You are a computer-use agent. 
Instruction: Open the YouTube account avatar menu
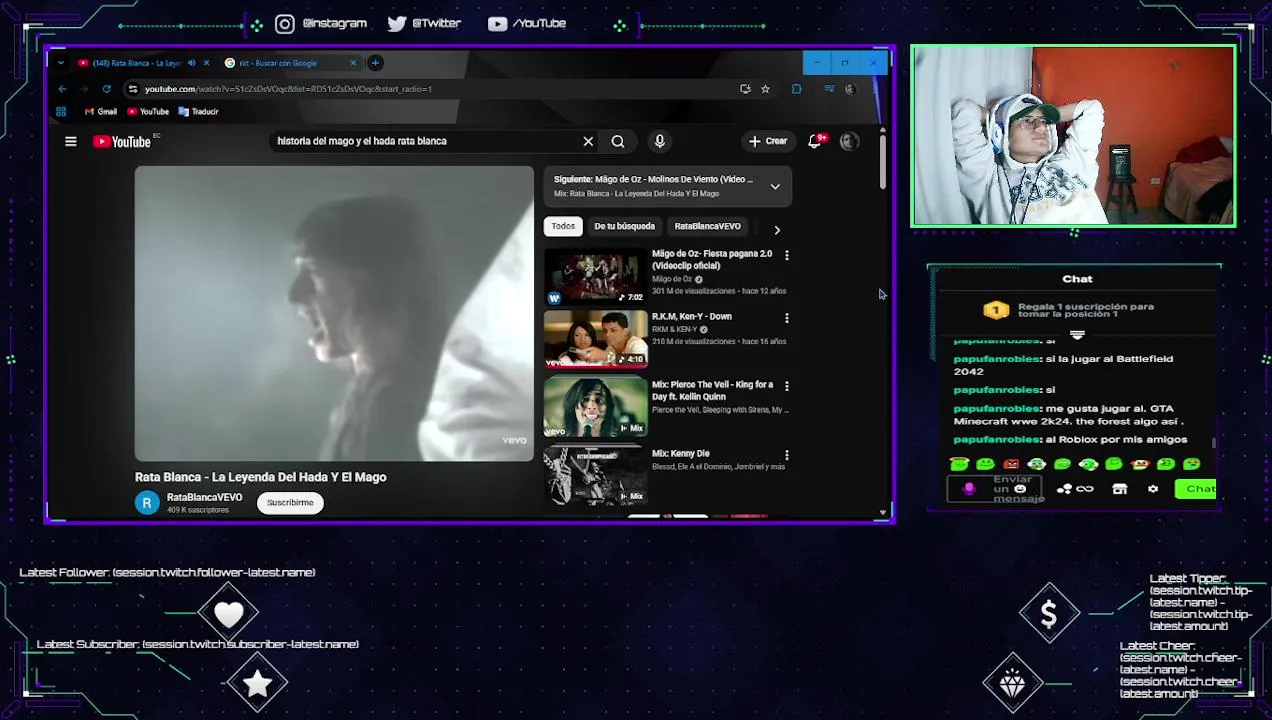tap(849, 142)
